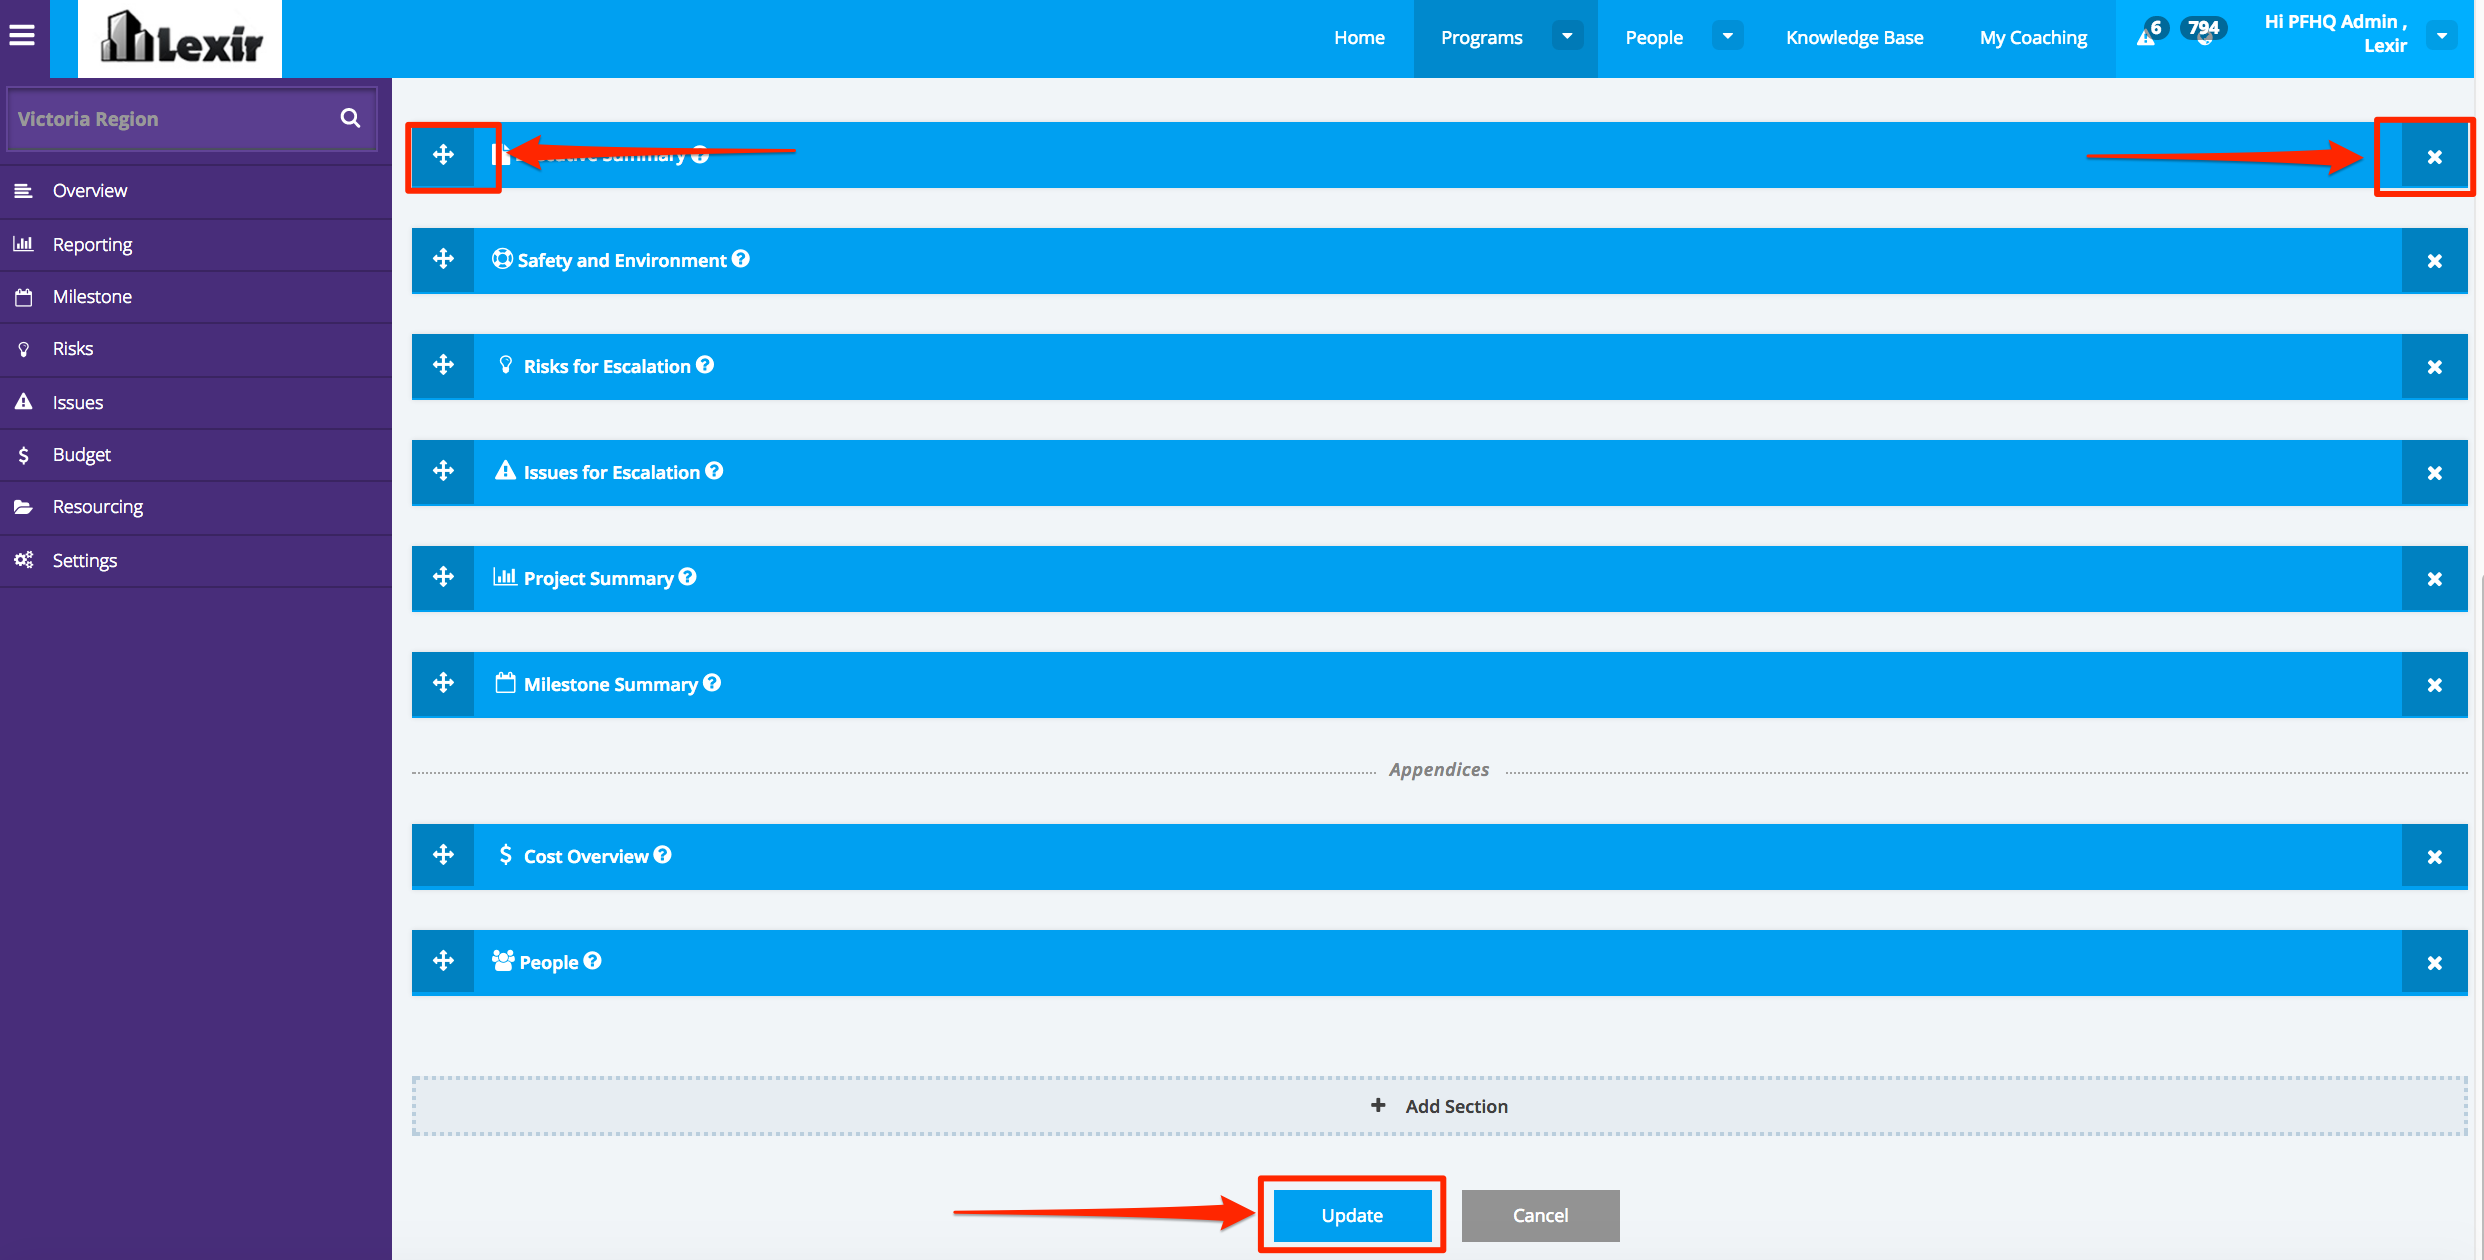Image resolution: width=2484 pixels, height=1260 pixels.
Task: Click Add Section area
Action: [1439, 1106]
